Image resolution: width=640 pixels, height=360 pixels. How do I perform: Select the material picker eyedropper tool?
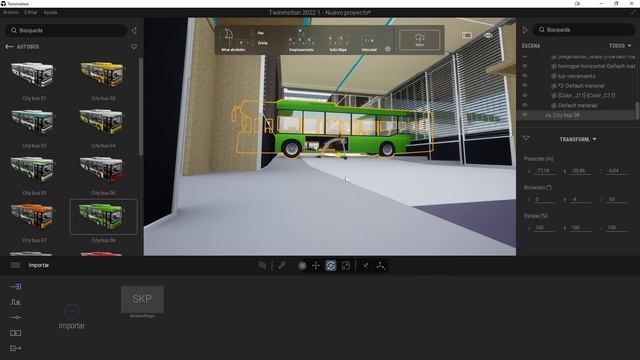tap(282, 266)
